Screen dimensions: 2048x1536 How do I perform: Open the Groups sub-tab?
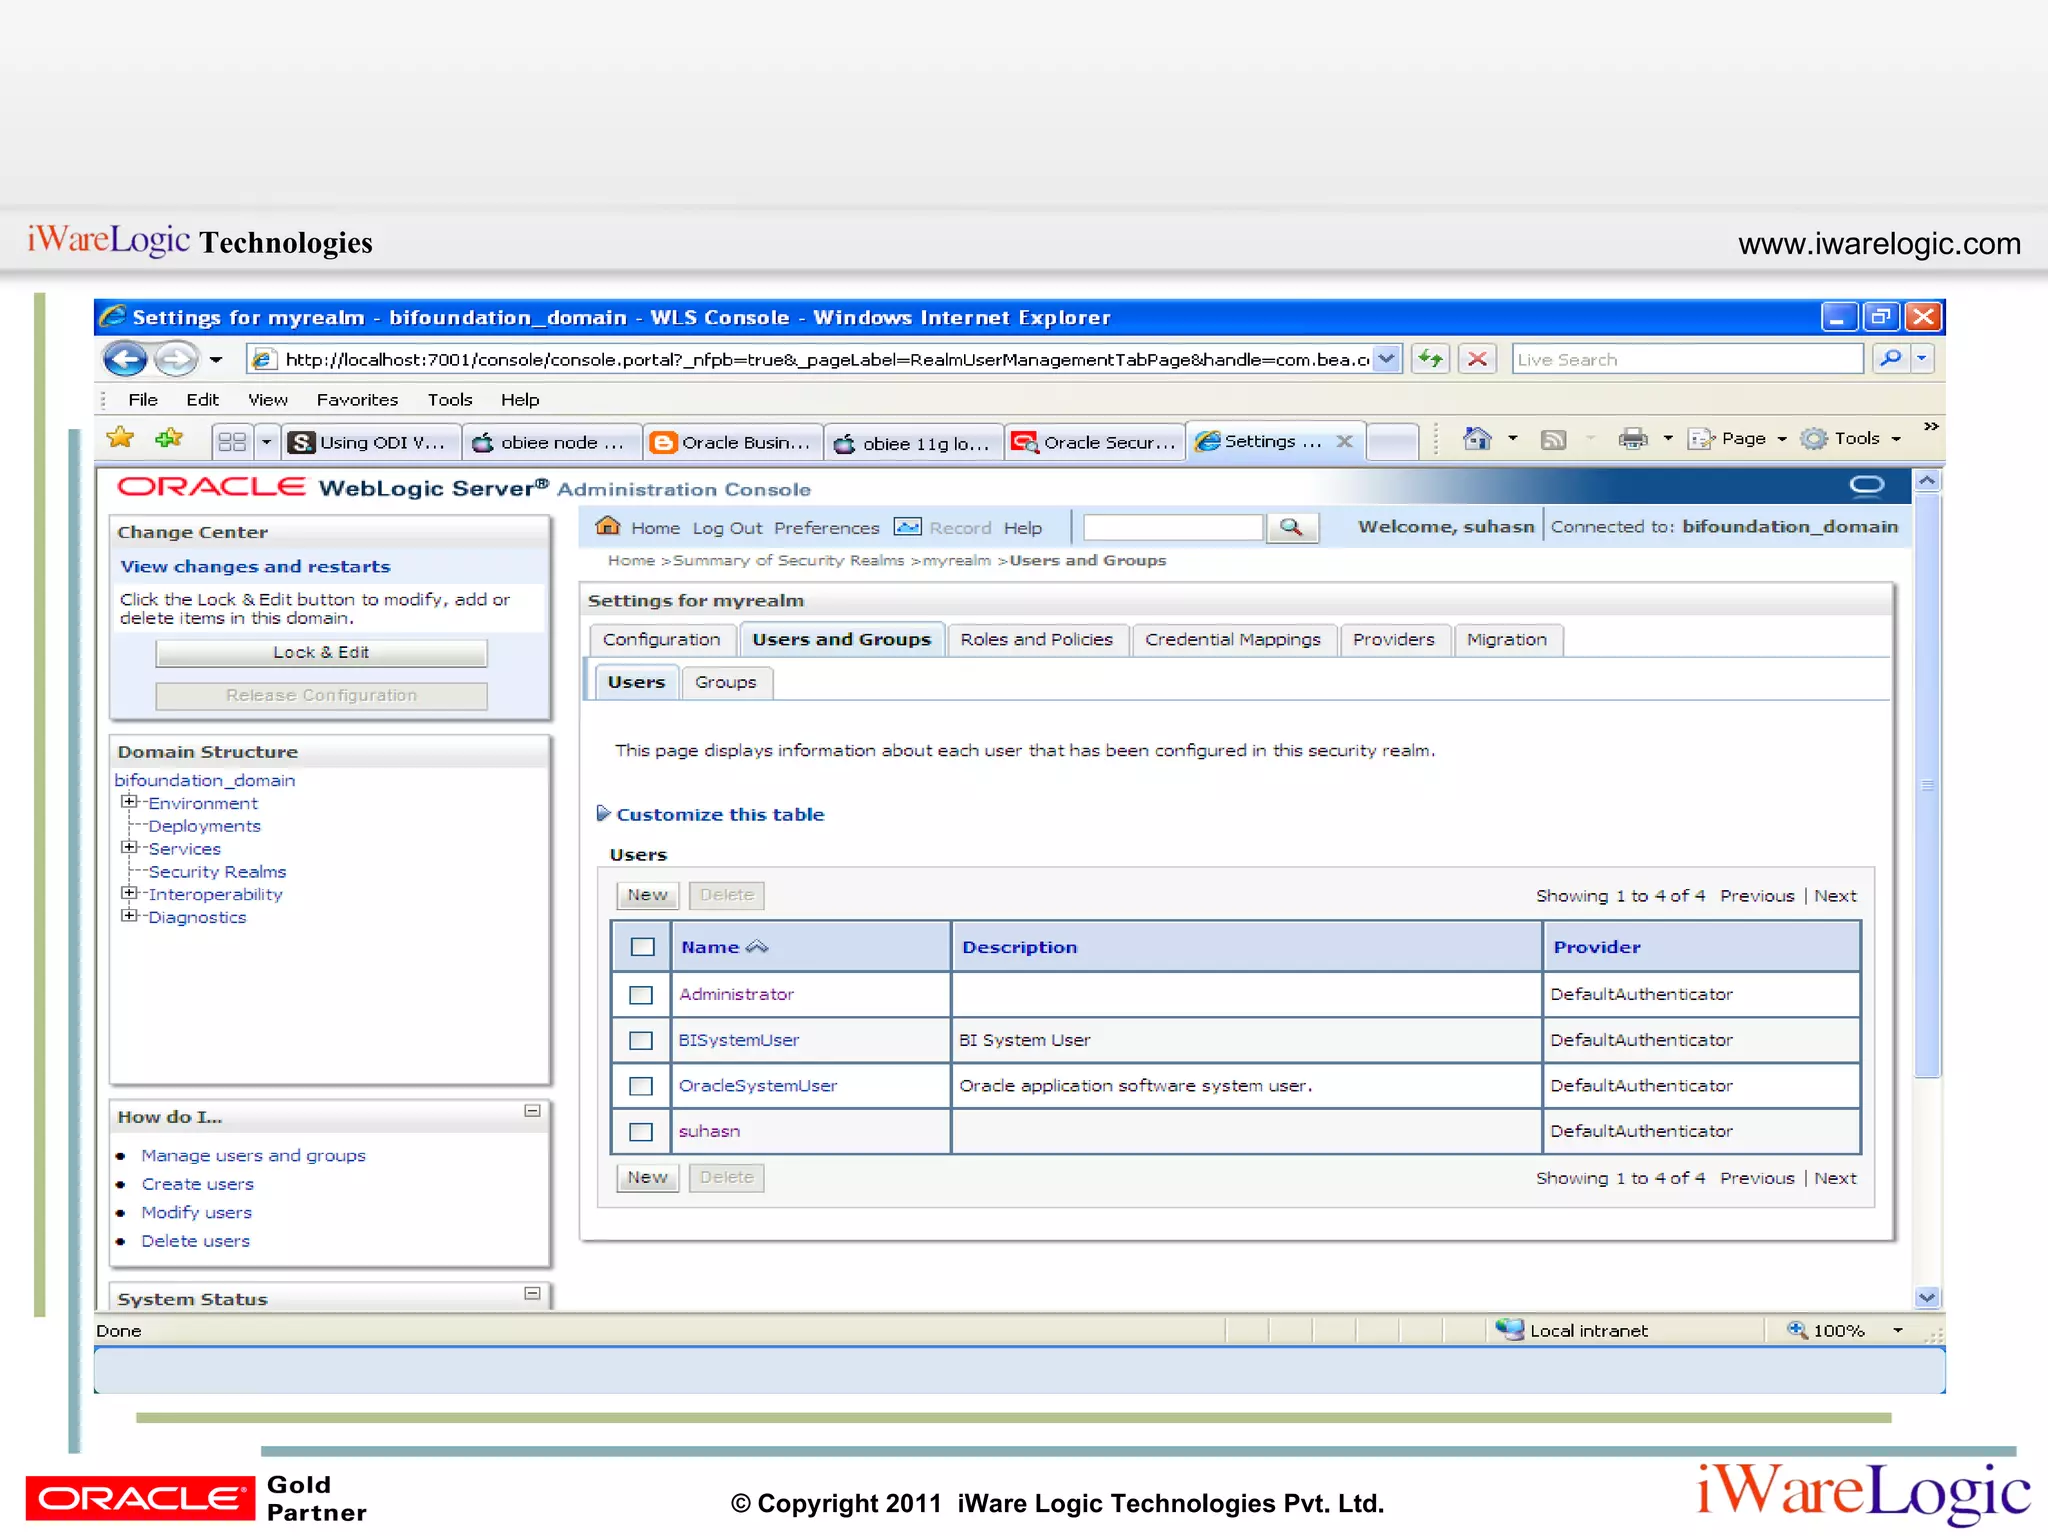tap(725, 682)
